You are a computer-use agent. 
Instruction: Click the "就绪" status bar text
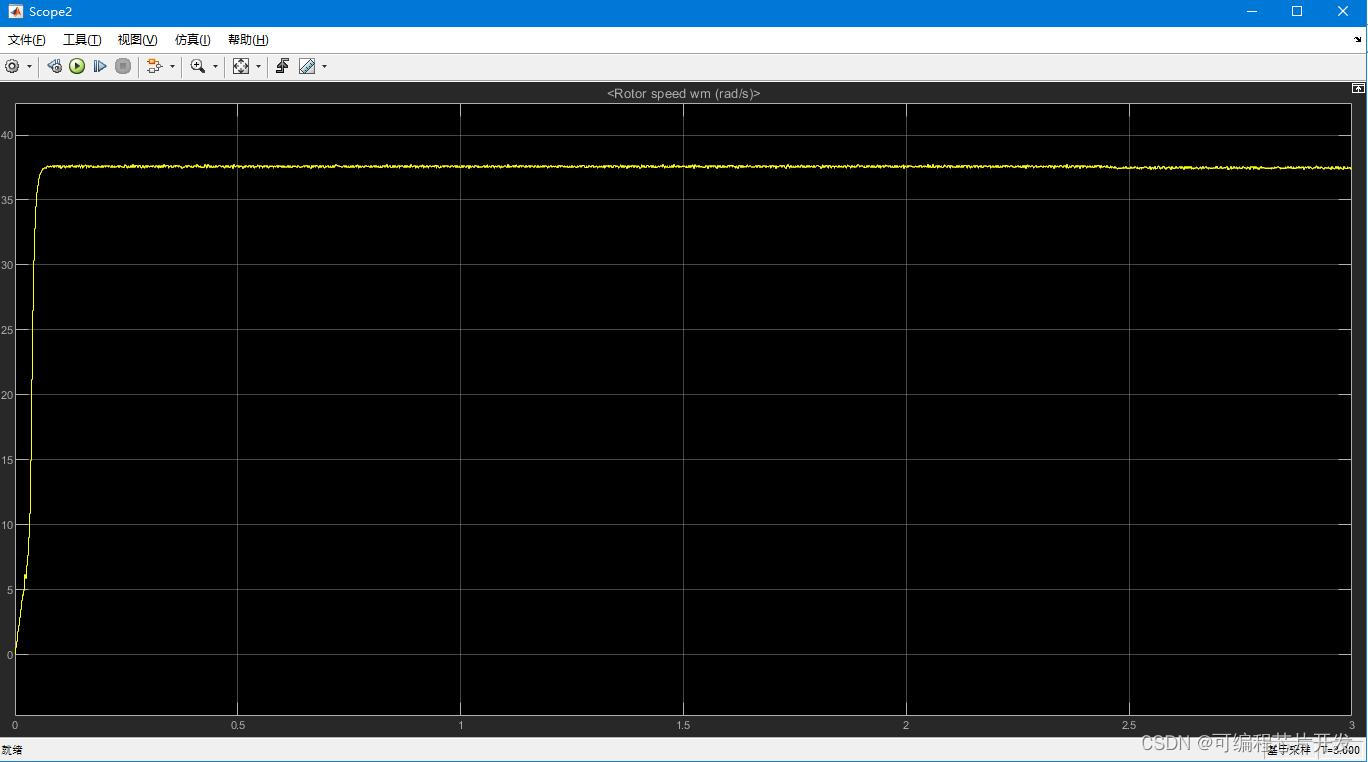click(12, 750)
